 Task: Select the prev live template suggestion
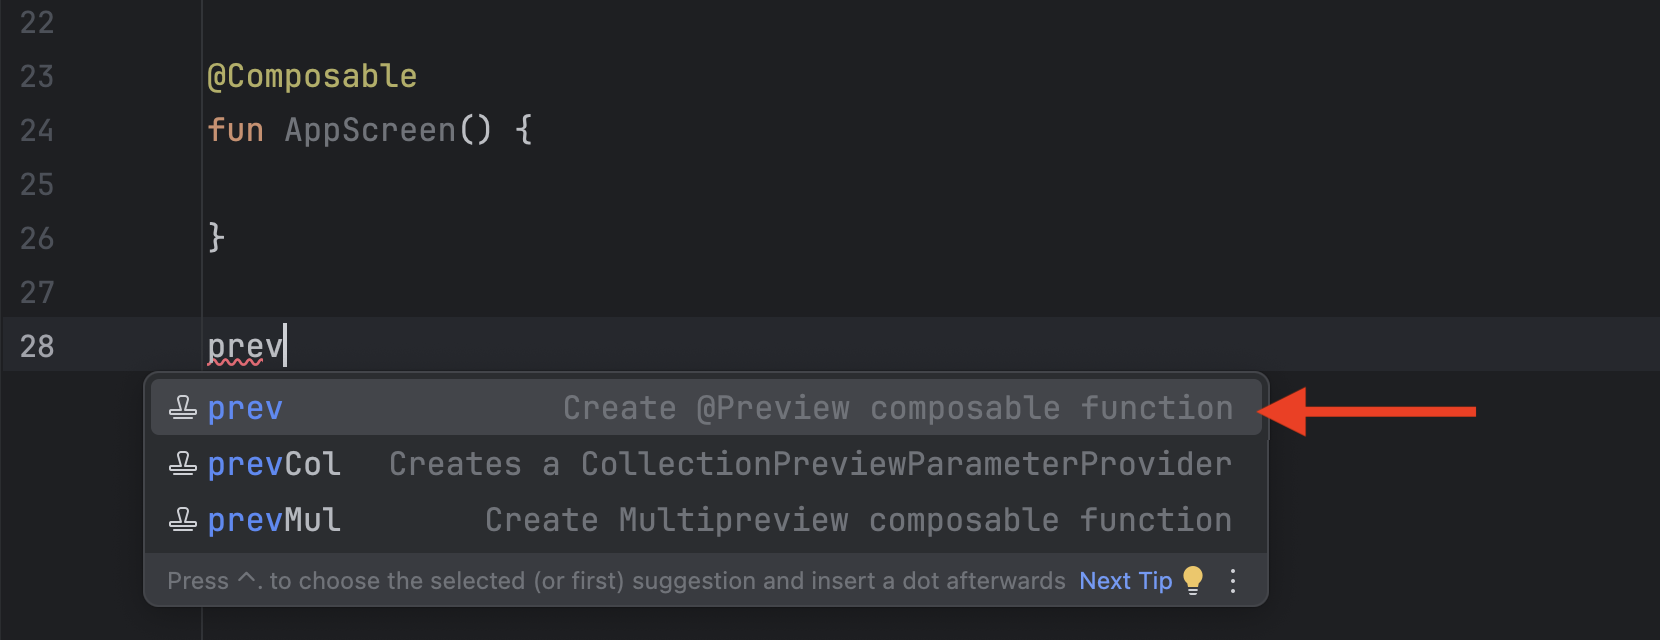pyautogui.click(x=245, y=408)
